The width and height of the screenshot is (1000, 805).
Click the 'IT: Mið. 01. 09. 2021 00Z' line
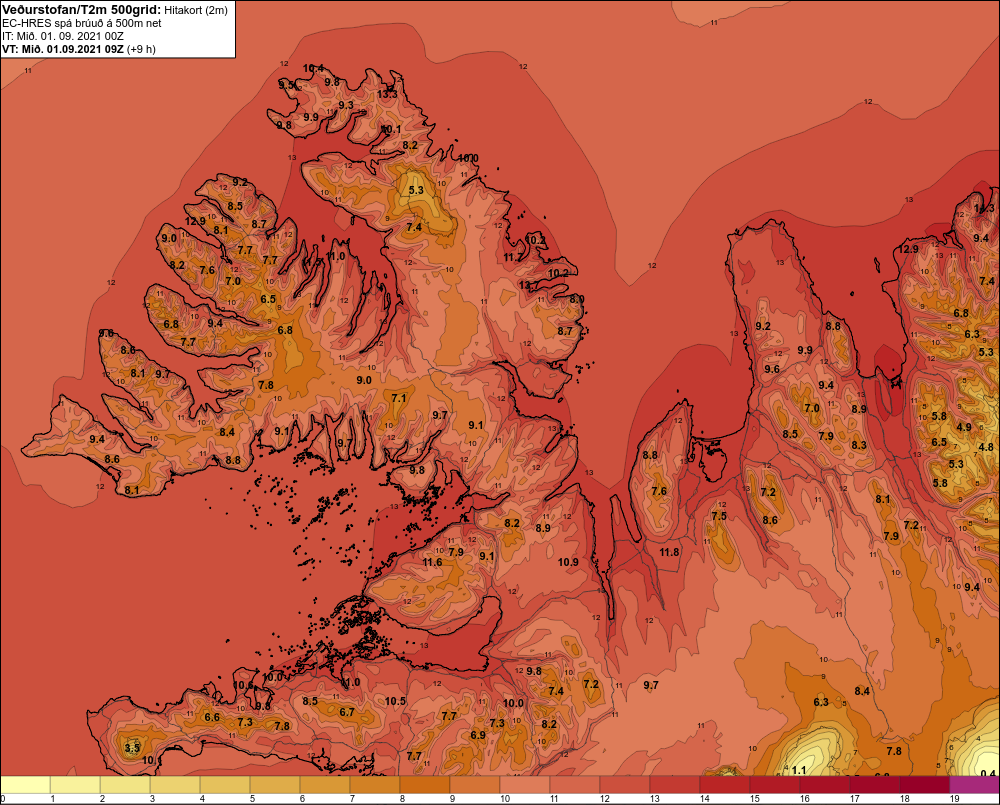point(62,36)
